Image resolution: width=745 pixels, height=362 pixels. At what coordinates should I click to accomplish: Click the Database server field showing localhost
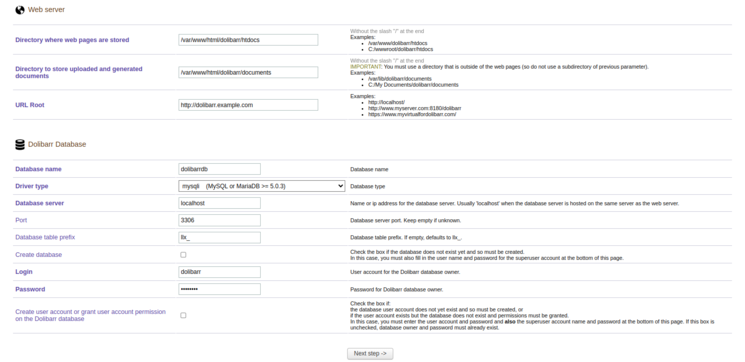point(220,203)
